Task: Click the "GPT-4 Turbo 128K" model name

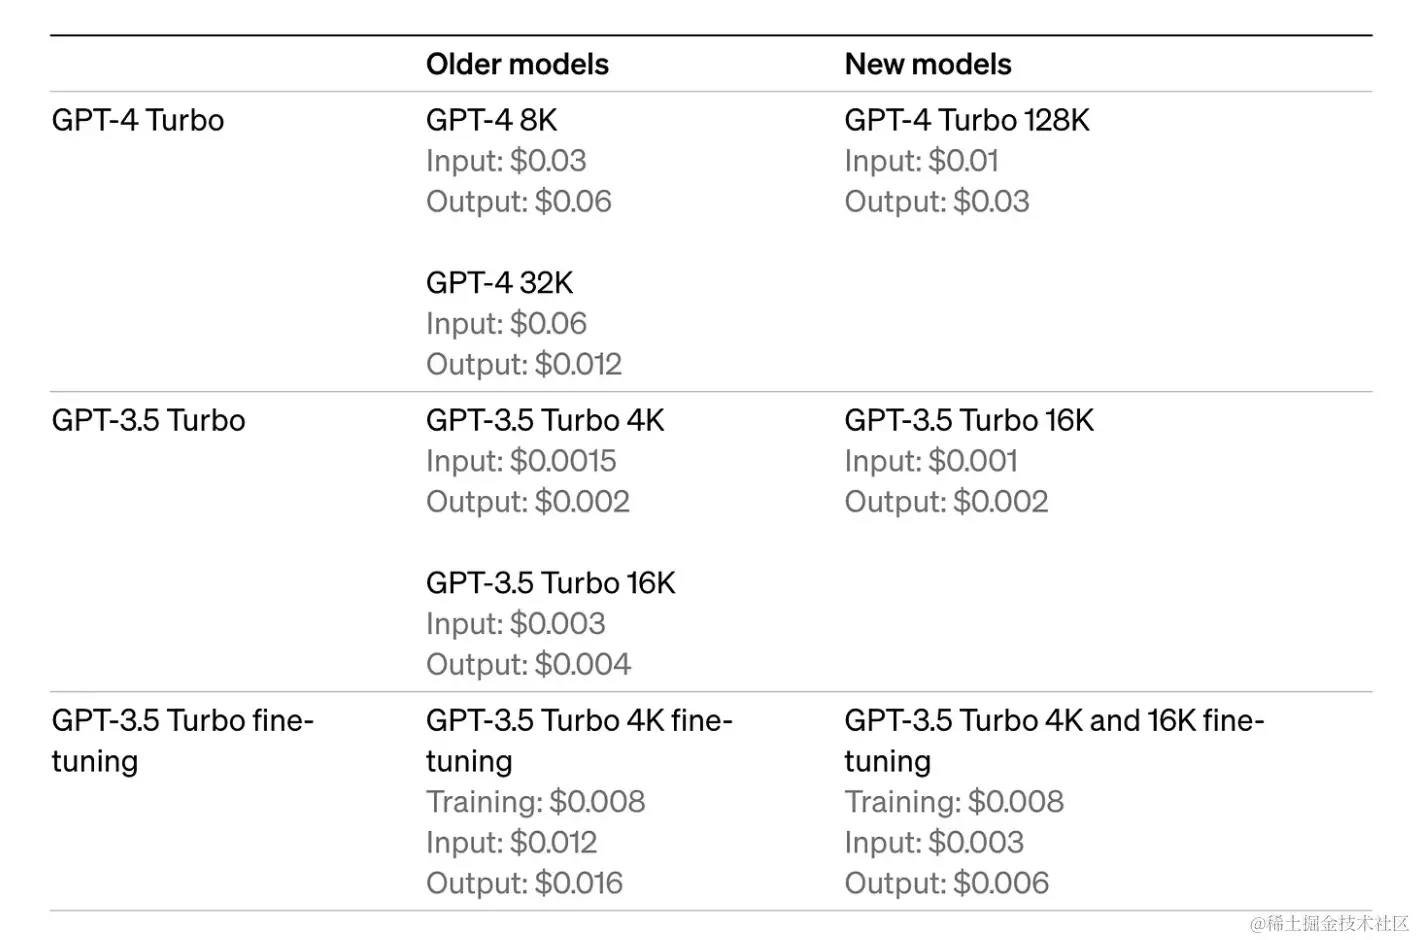Action: click(966, 121)
